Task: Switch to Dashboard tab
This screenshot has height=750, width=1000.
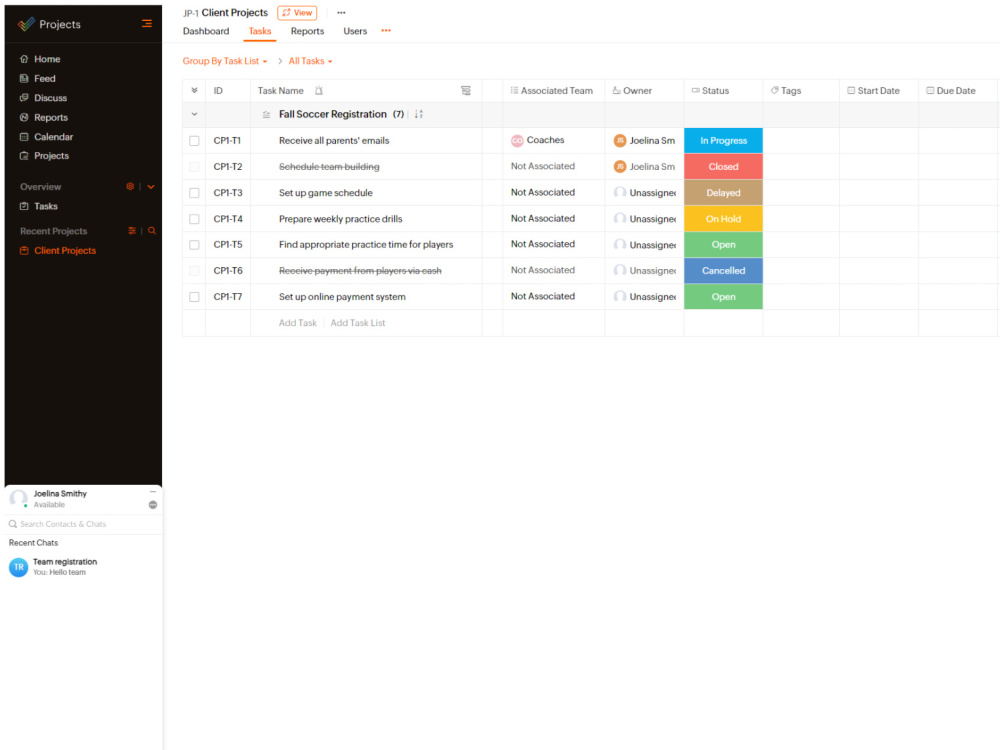Action: click(206, 31)
